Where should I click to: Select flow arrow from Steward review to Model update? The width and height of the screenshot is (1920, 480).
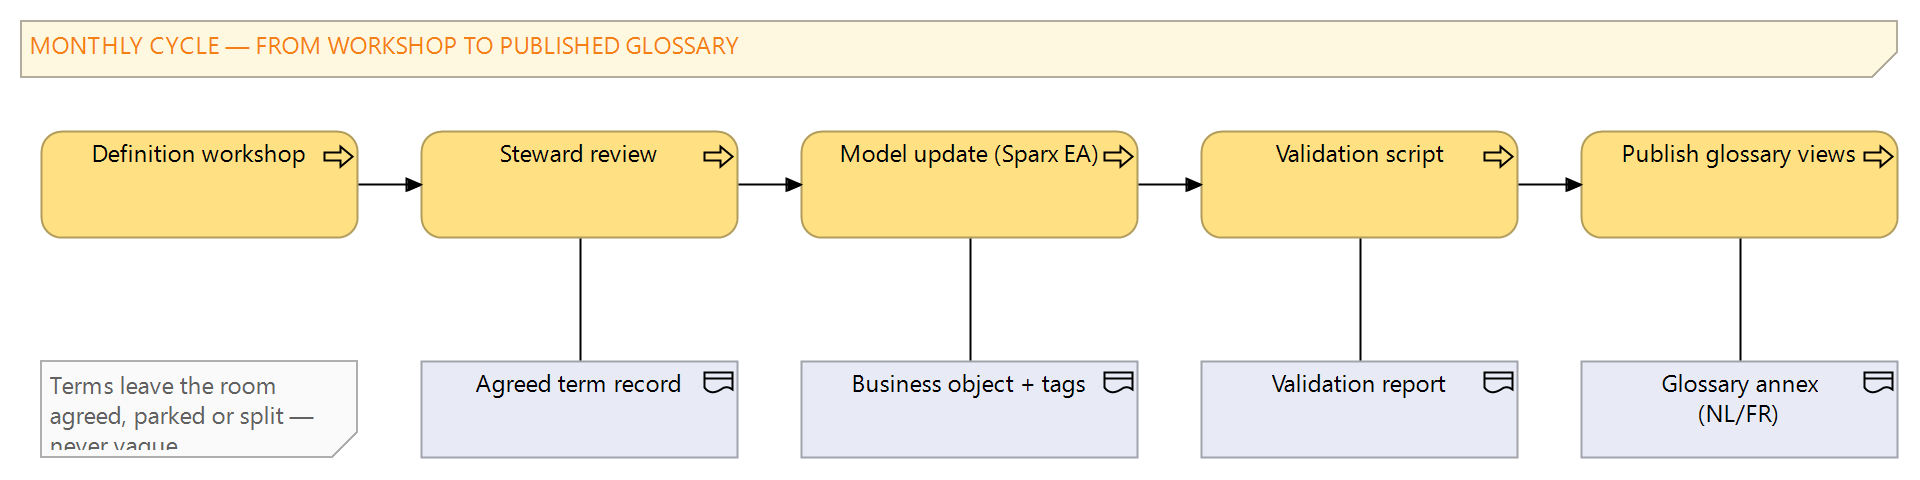770,184
